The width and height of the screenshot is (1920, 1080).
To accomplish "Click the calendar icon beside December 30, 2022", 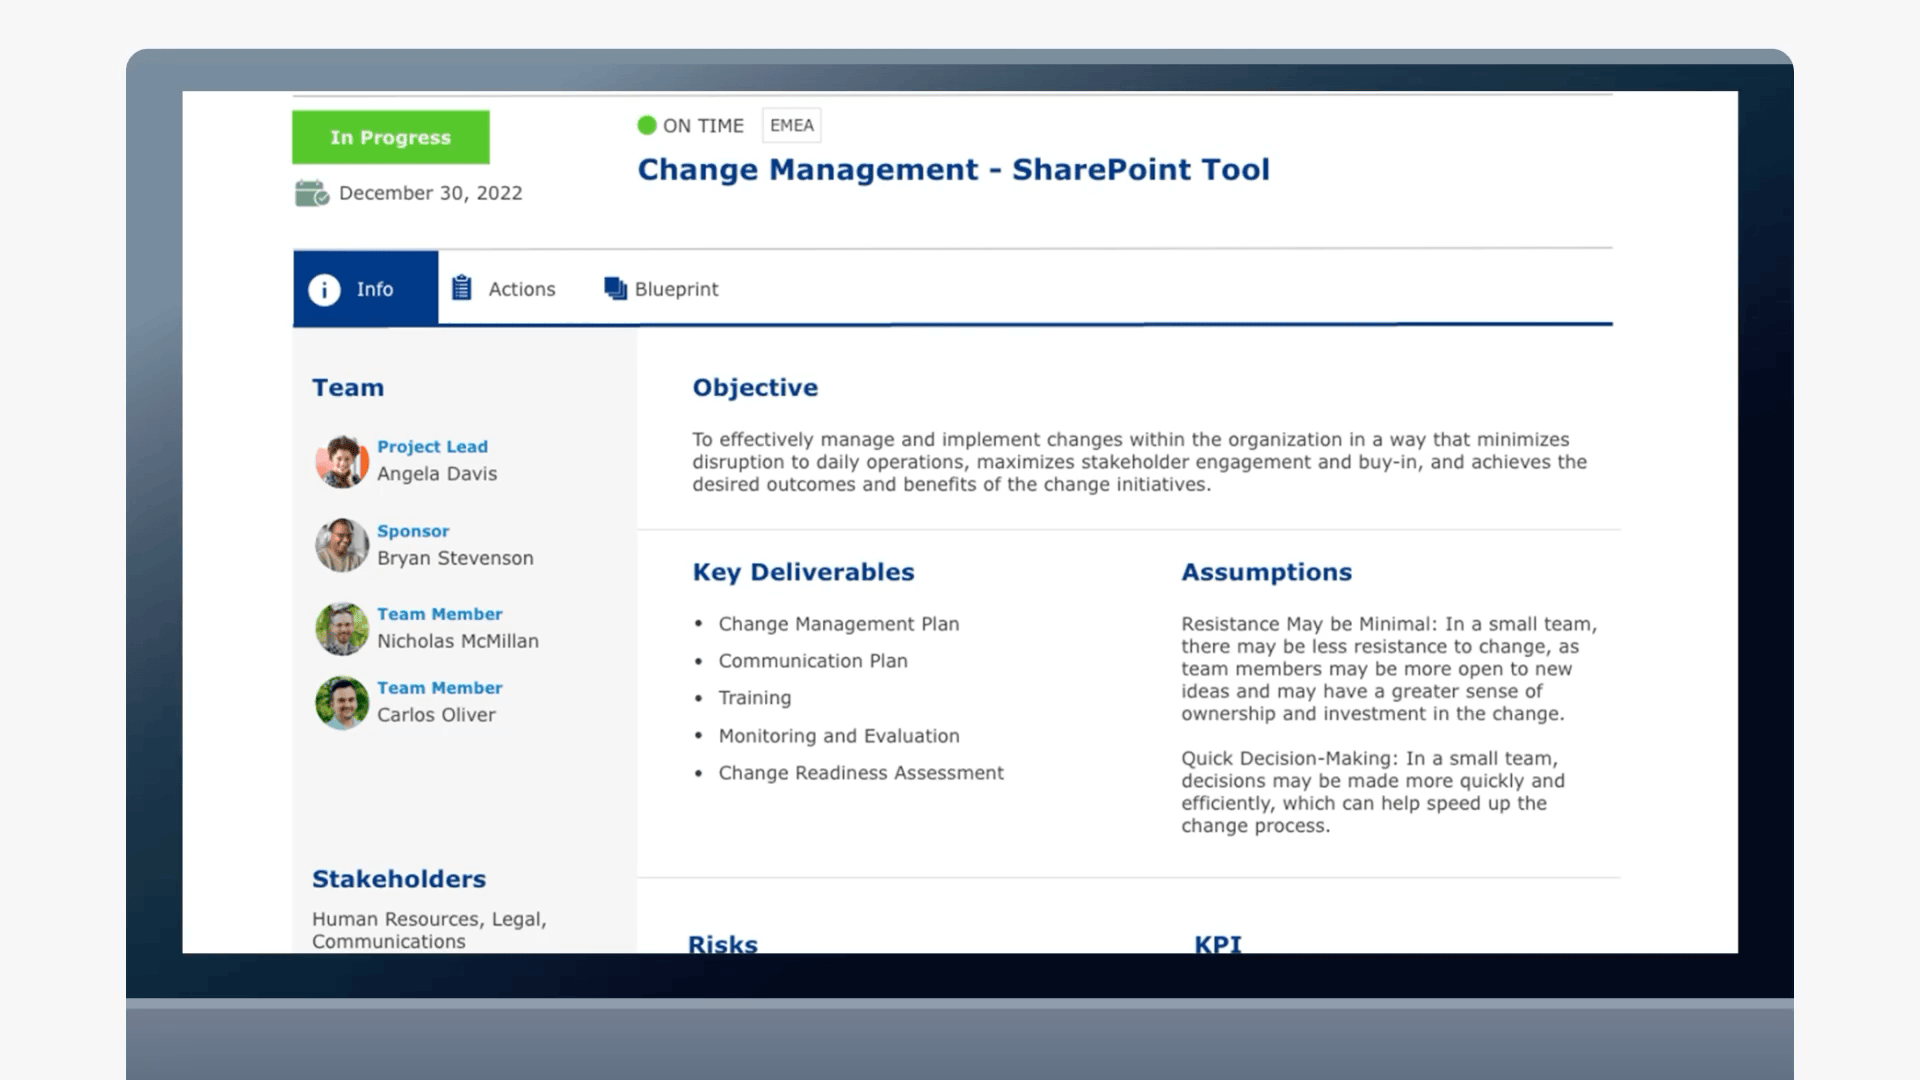I will (x=312, y=193).
